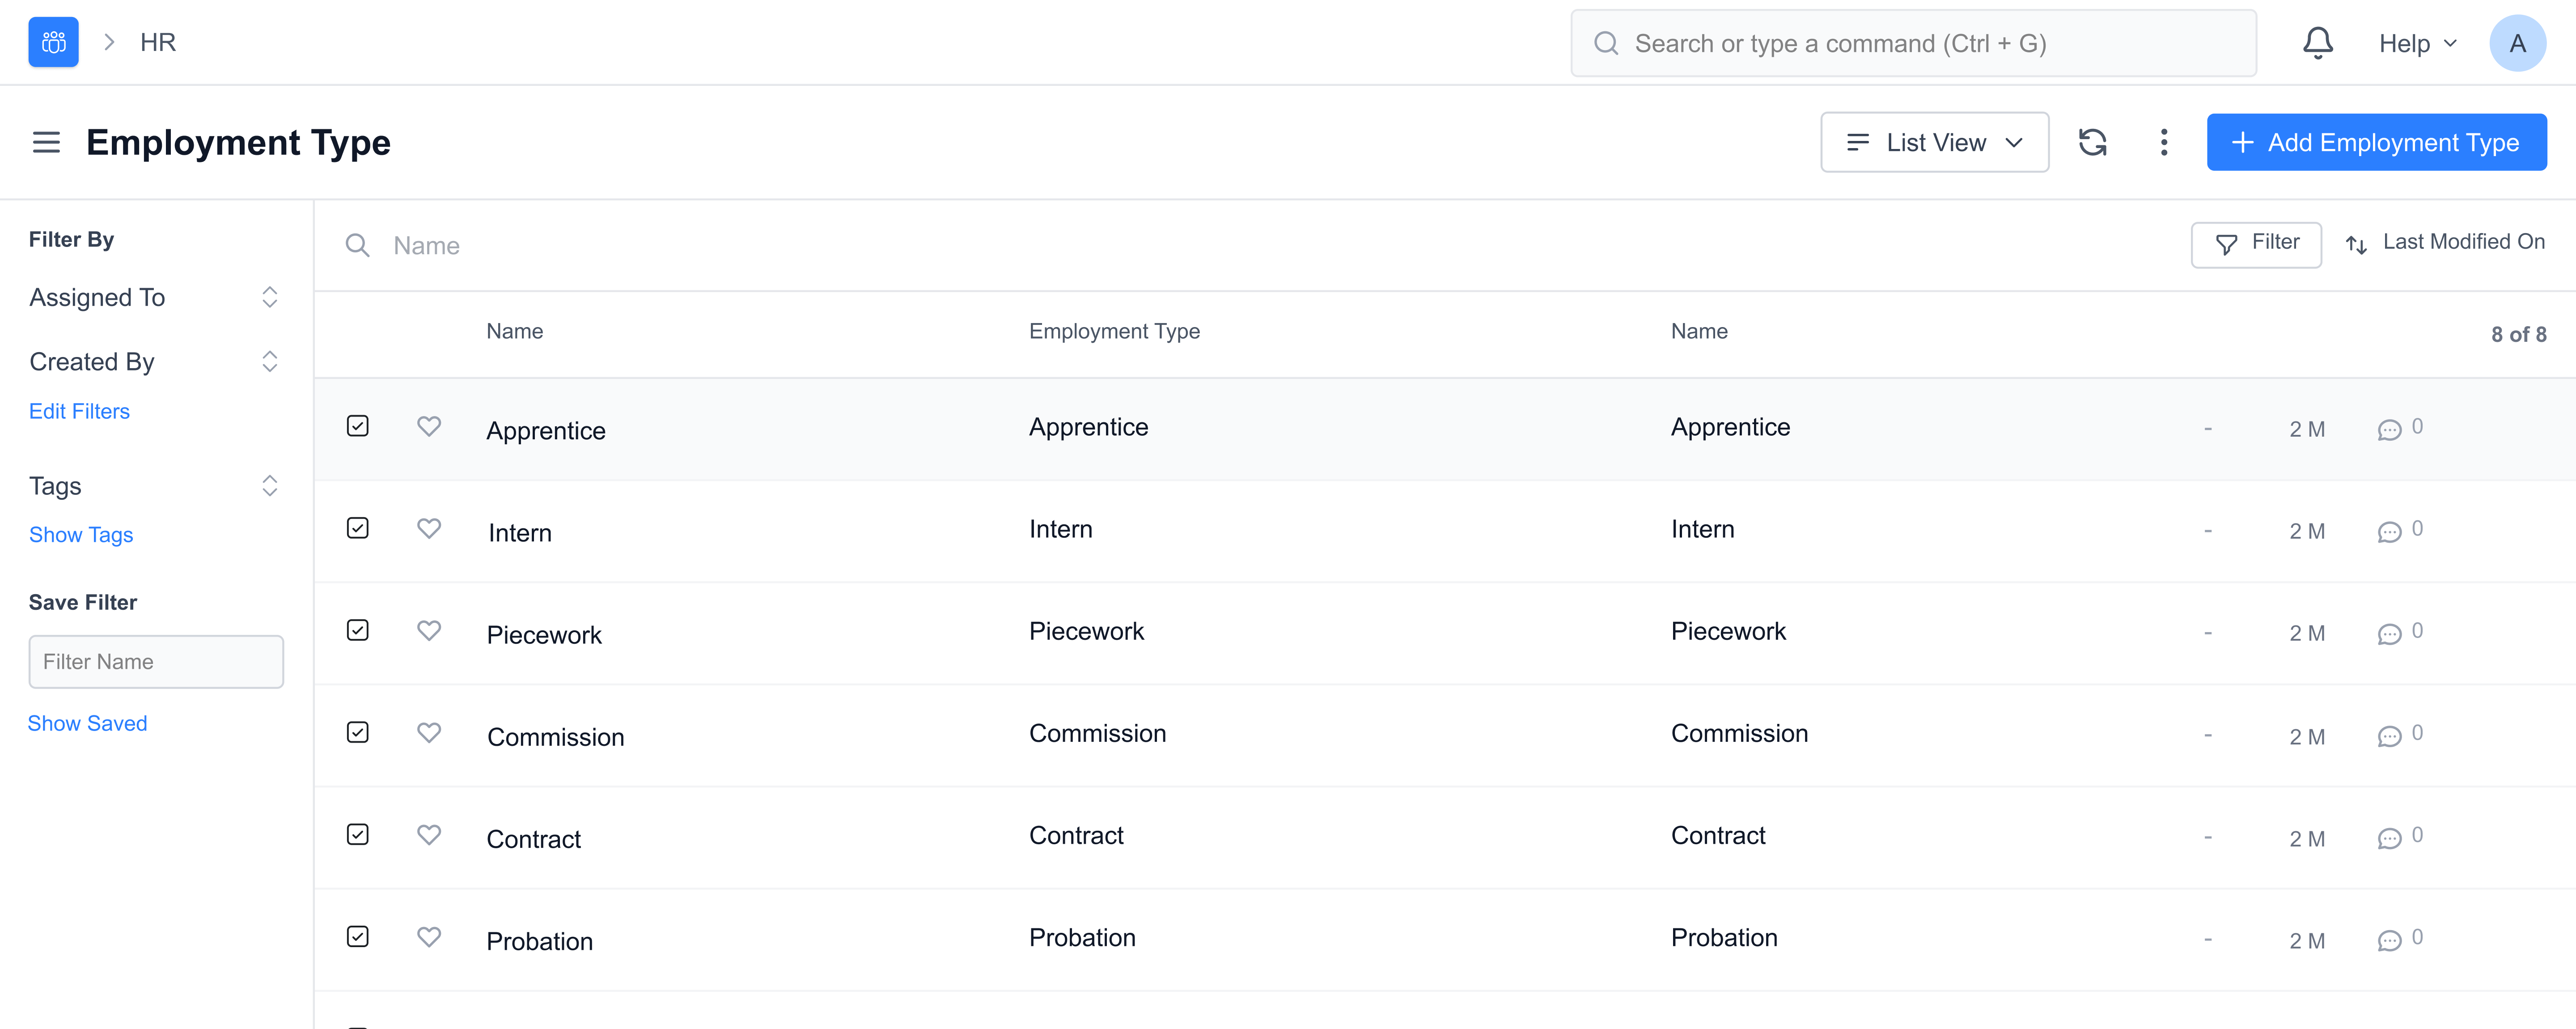Like the Commission row heart icon

429,733
